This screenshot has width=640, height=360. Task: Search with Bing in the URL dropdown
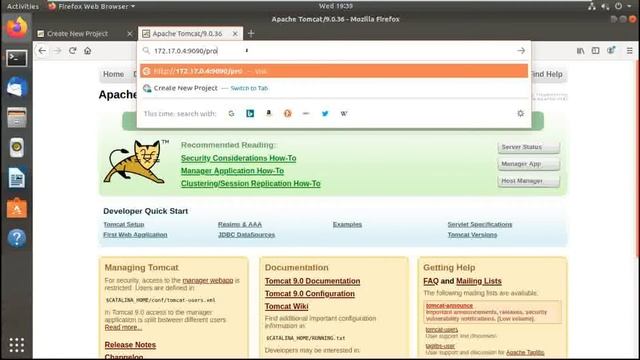click(x=250, y=113)
